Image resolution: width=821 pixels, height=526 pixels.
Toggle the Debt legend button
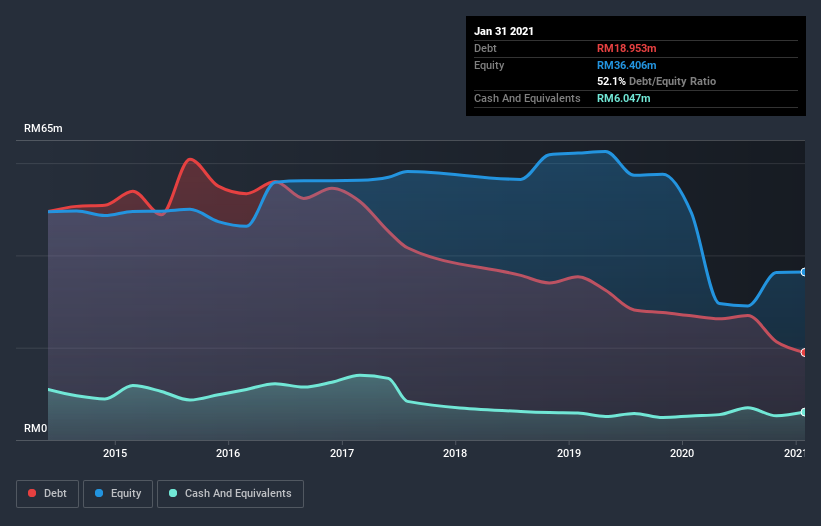click(x=48, y=494)
